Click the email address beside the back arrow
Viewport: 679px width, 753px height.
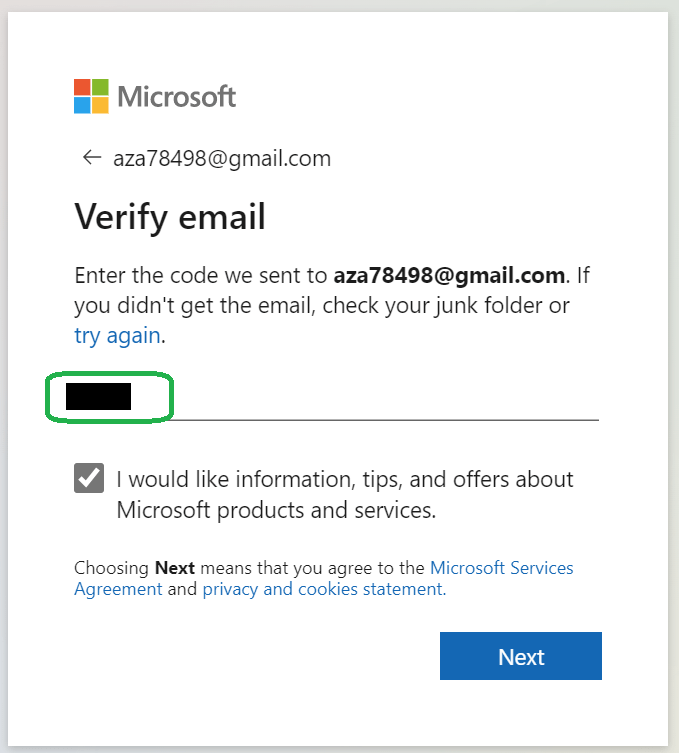[222, 158]
